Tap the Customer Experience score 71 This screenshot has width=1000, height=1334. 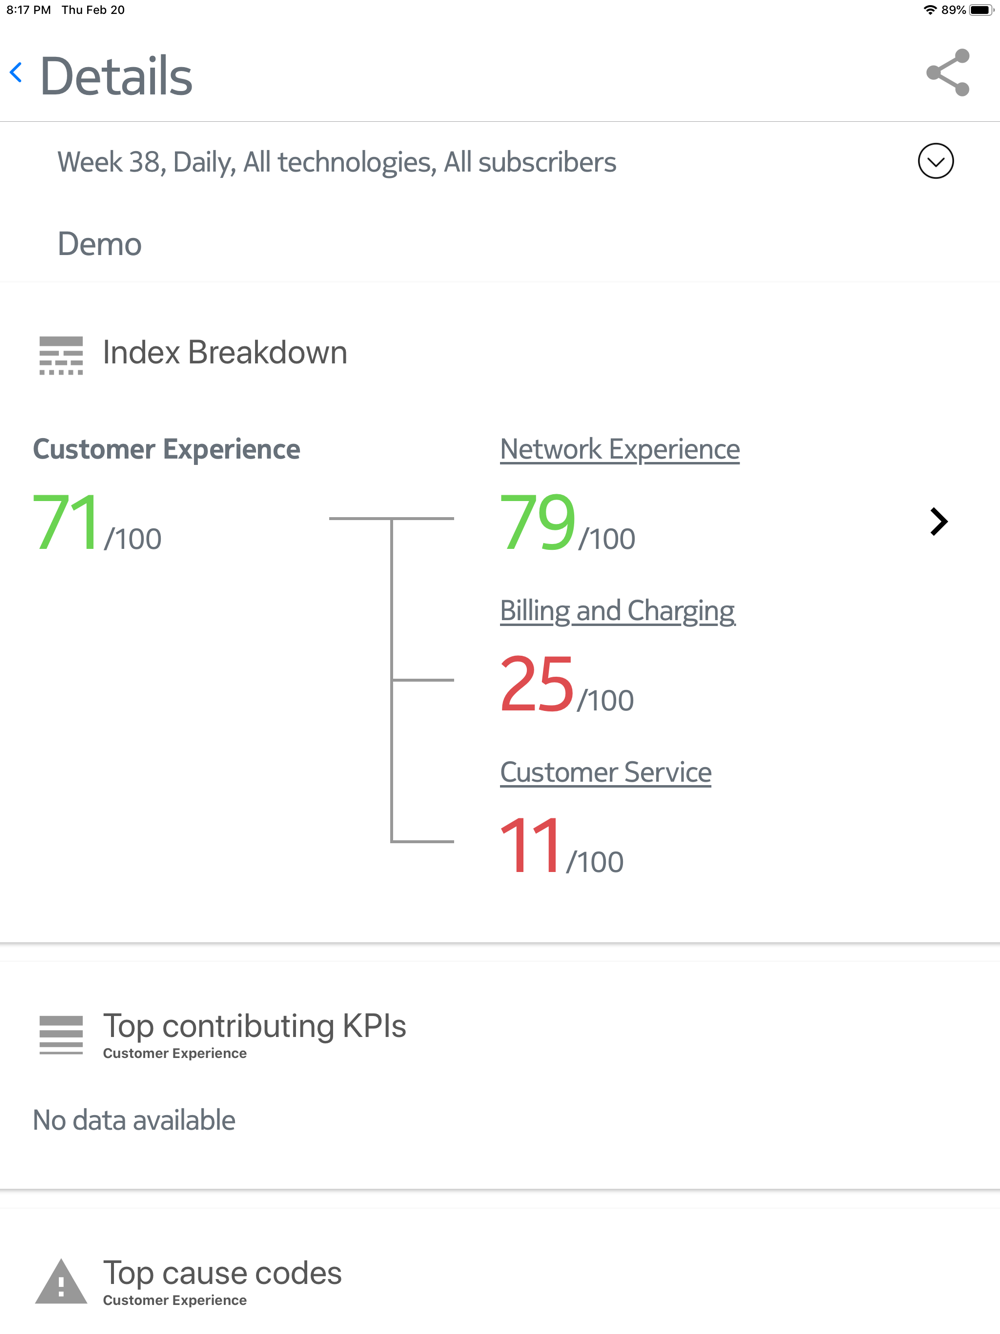tap(66, 522)
